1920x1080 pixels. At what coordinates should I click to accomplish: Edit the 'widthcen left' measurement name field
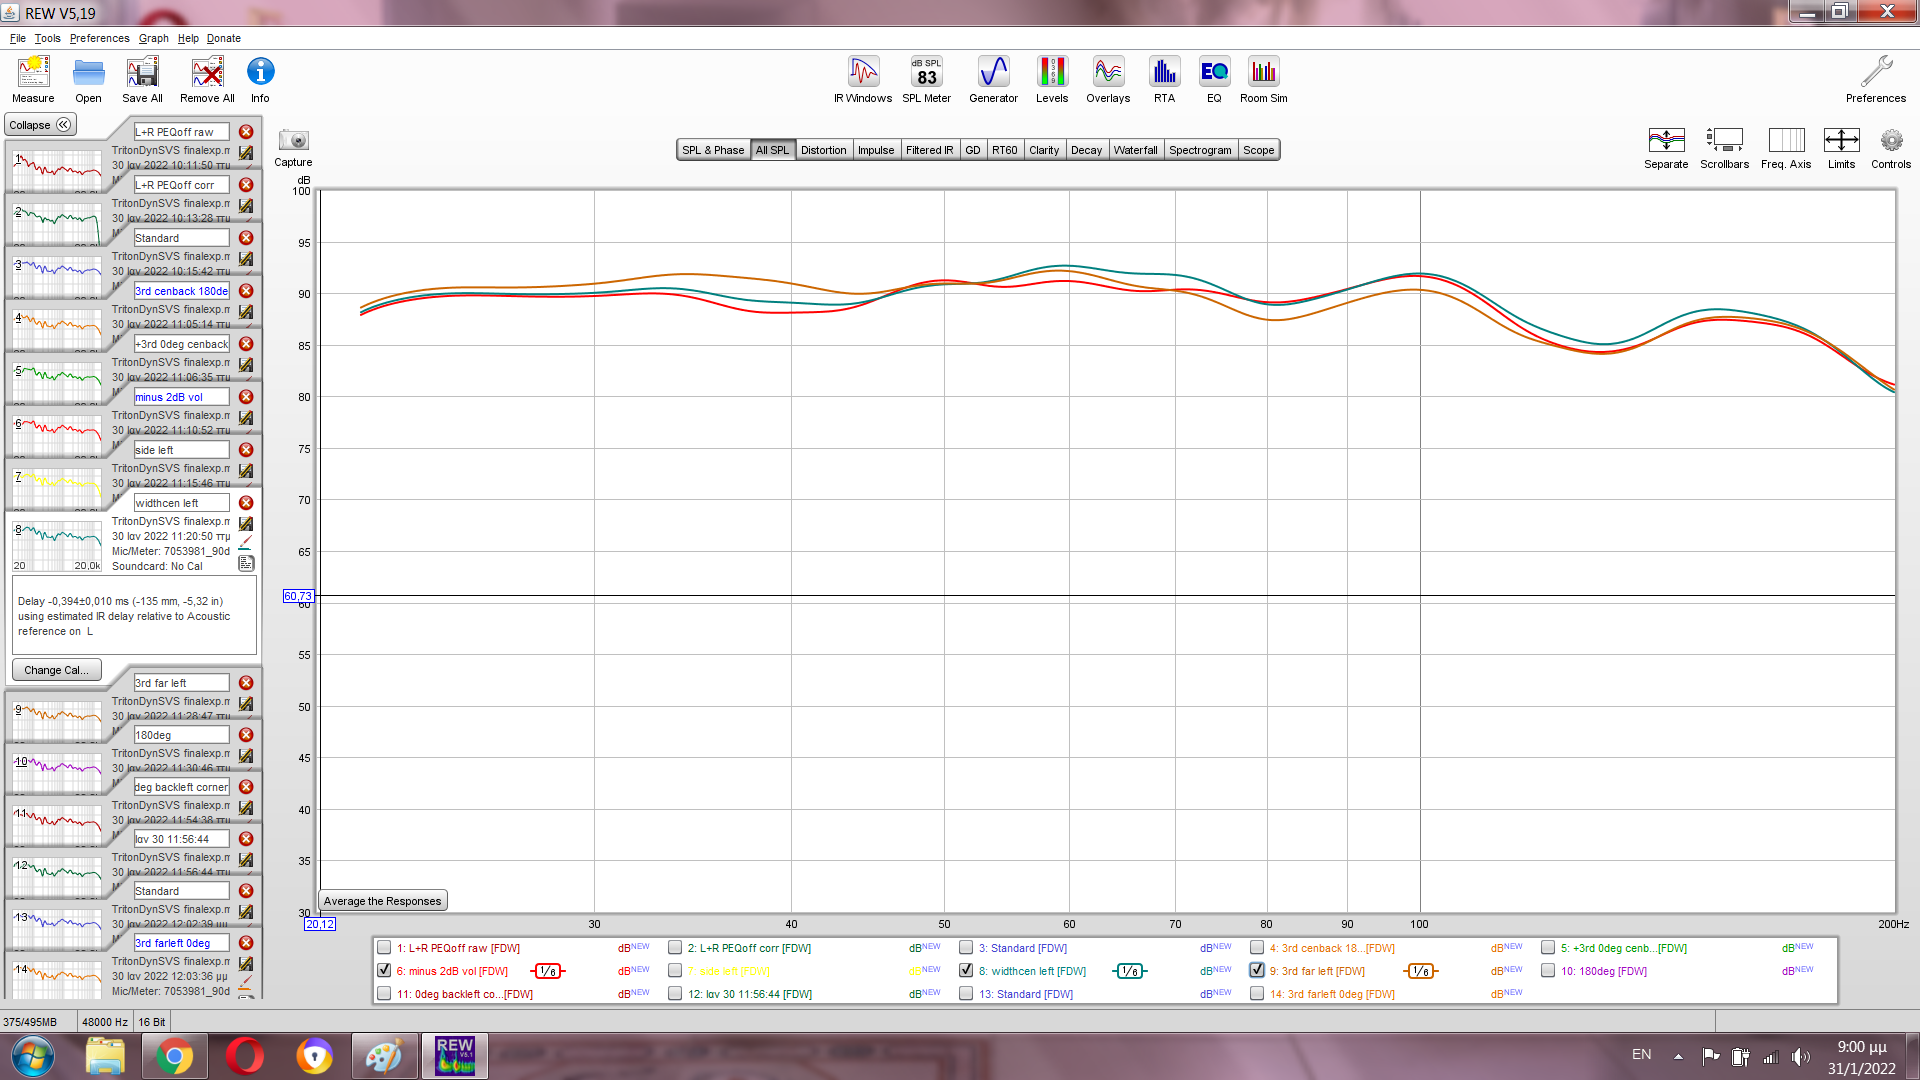(182, 503)
